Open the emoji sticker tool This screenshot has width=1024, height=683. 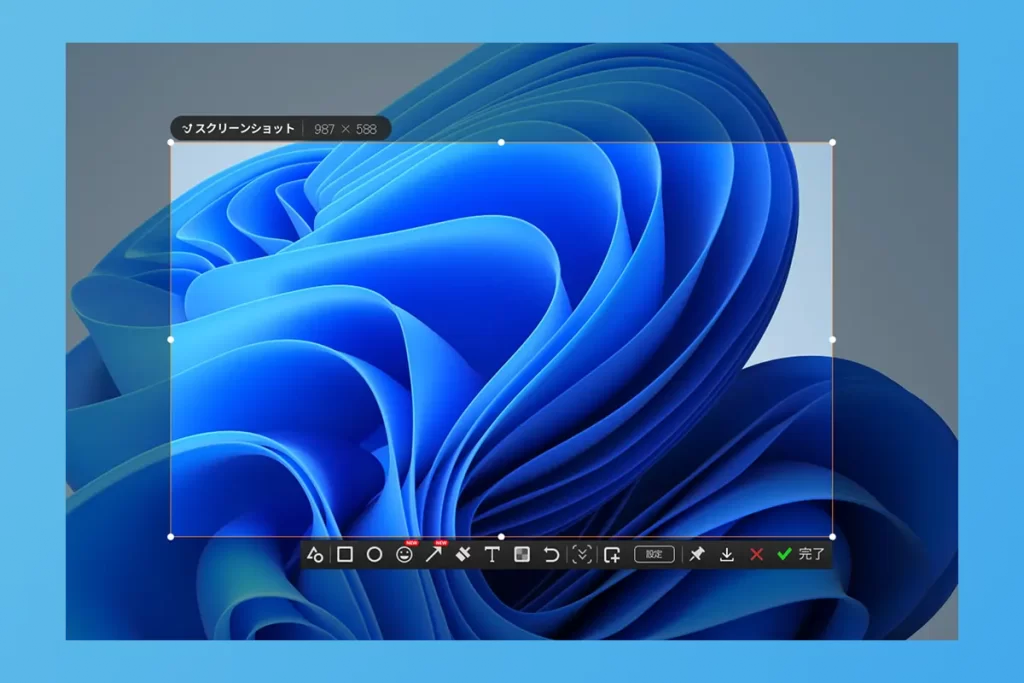[x=404, y=554]
